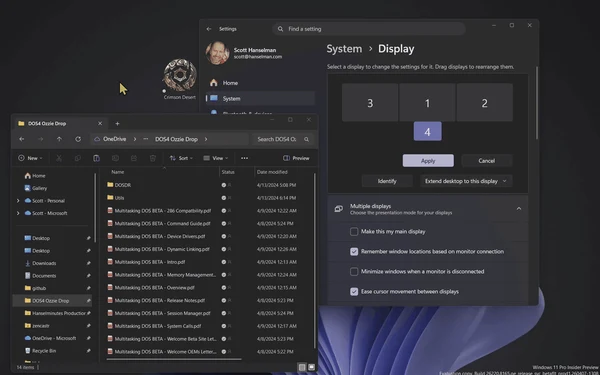Click the Explorer search magnifier icon
Screen dimensions: 600x375
click(307, 139)
